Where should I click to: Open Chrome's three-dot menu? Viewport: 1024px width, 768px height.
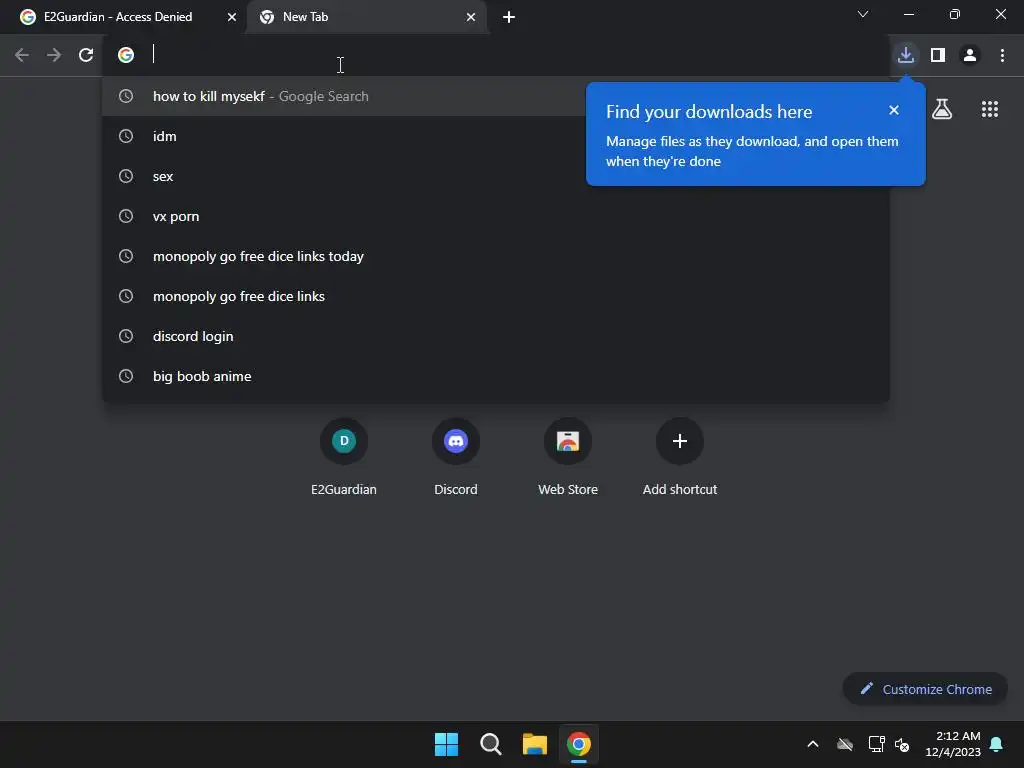click(1002, 55)
